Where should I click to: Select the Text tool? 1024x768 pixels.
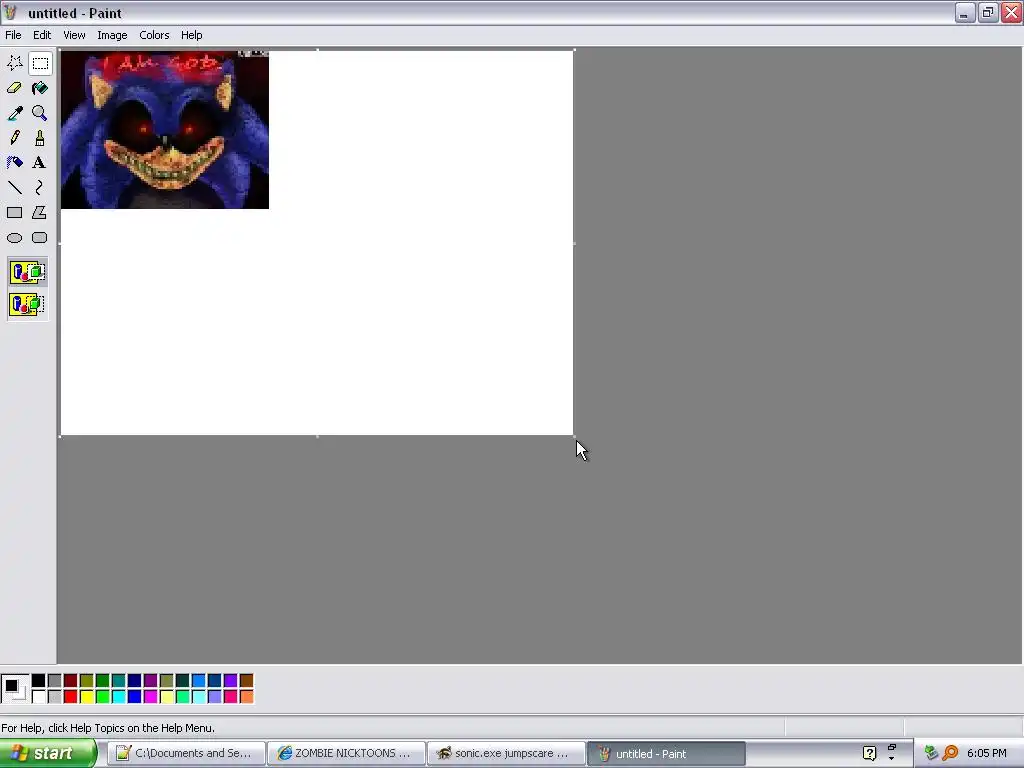(40, 163)
